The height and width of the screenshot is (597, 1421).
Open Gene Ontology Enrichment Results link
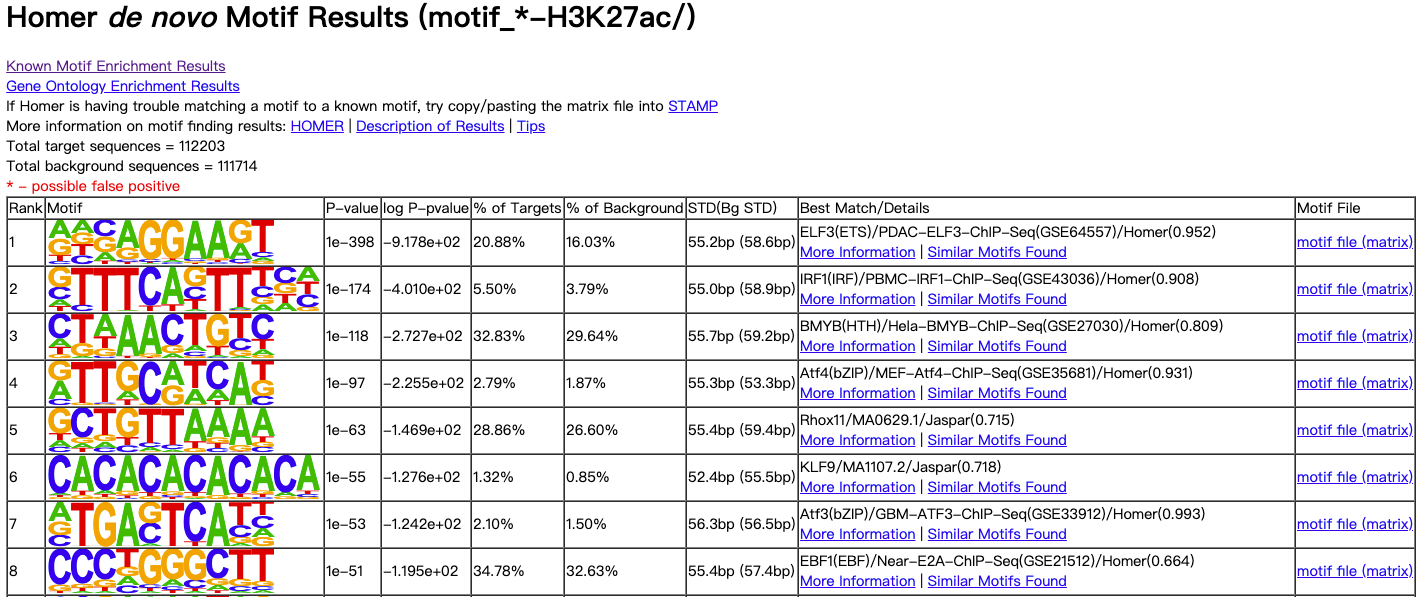click(123, 86)
